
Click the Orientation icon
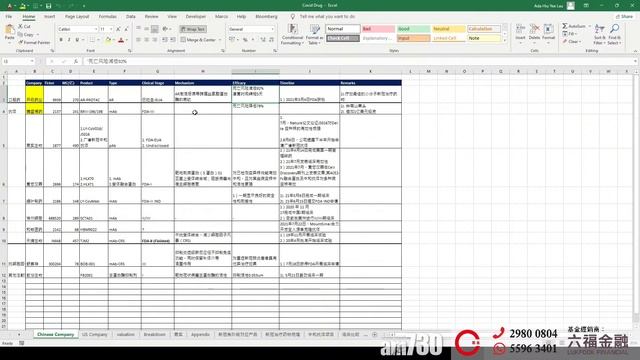point(165,29)
